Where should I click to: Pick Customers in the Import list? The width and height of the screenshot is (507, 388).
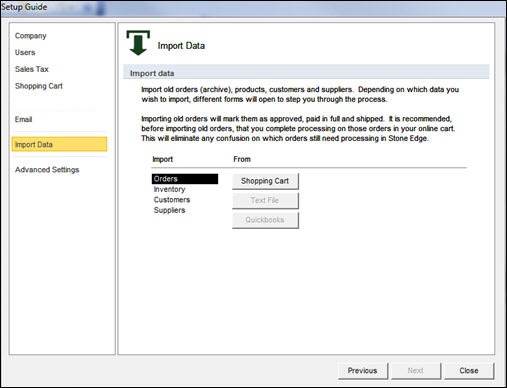pyautogui.click(x=172, y=200)
